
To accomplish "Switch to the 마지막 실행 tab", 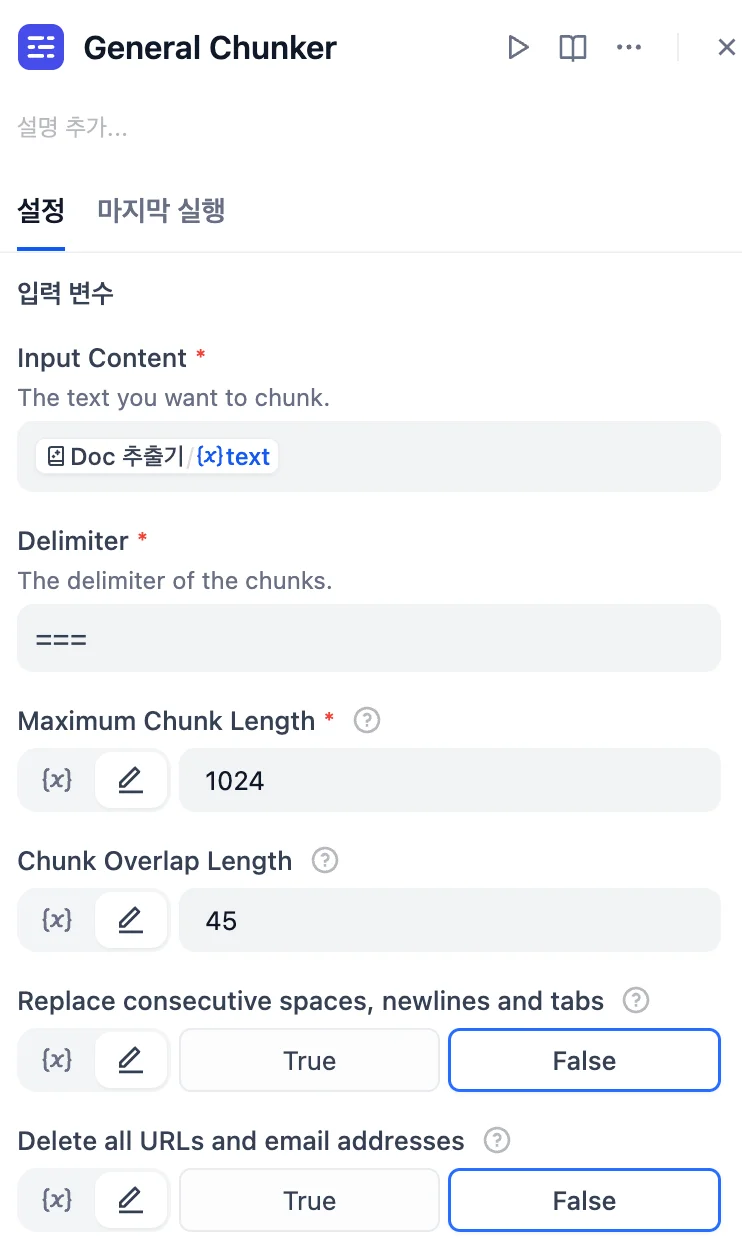I will (x=161, y=211).
